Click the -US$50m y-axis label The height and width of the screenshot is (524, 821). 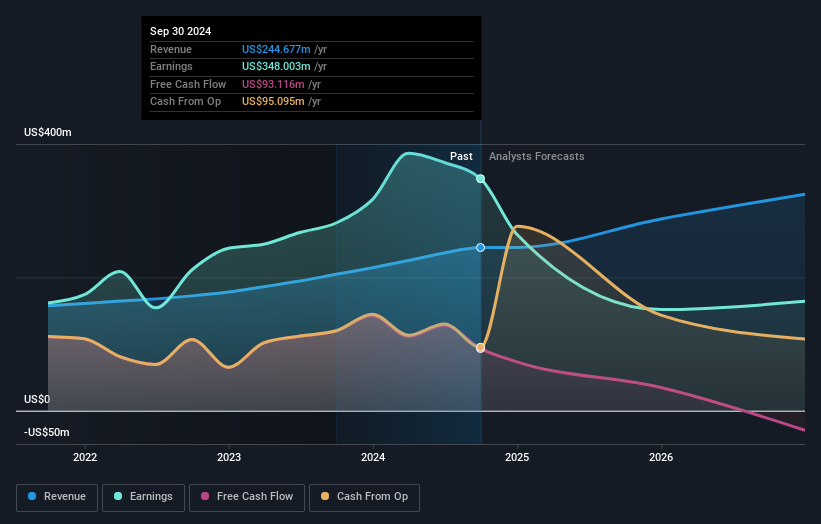coord(47,432)
